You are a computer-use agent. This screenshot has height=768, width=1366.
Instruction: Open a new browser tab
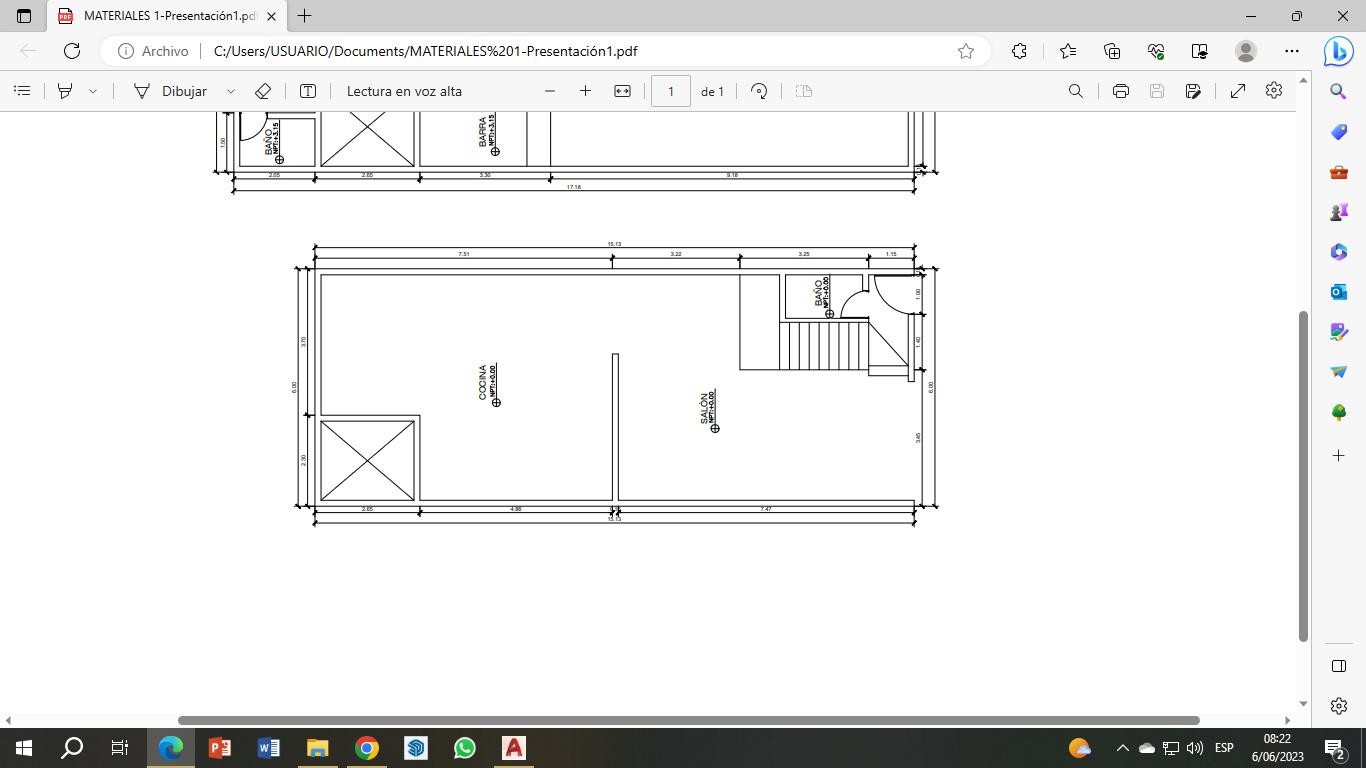304,16
